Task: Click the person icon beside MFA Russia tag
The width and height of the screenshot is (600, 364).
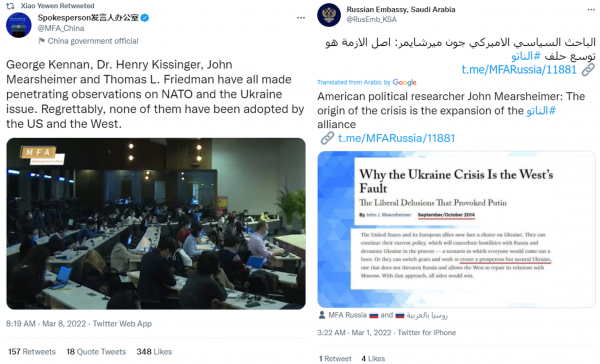Action: pyautogui.click(x=321, y=315)
